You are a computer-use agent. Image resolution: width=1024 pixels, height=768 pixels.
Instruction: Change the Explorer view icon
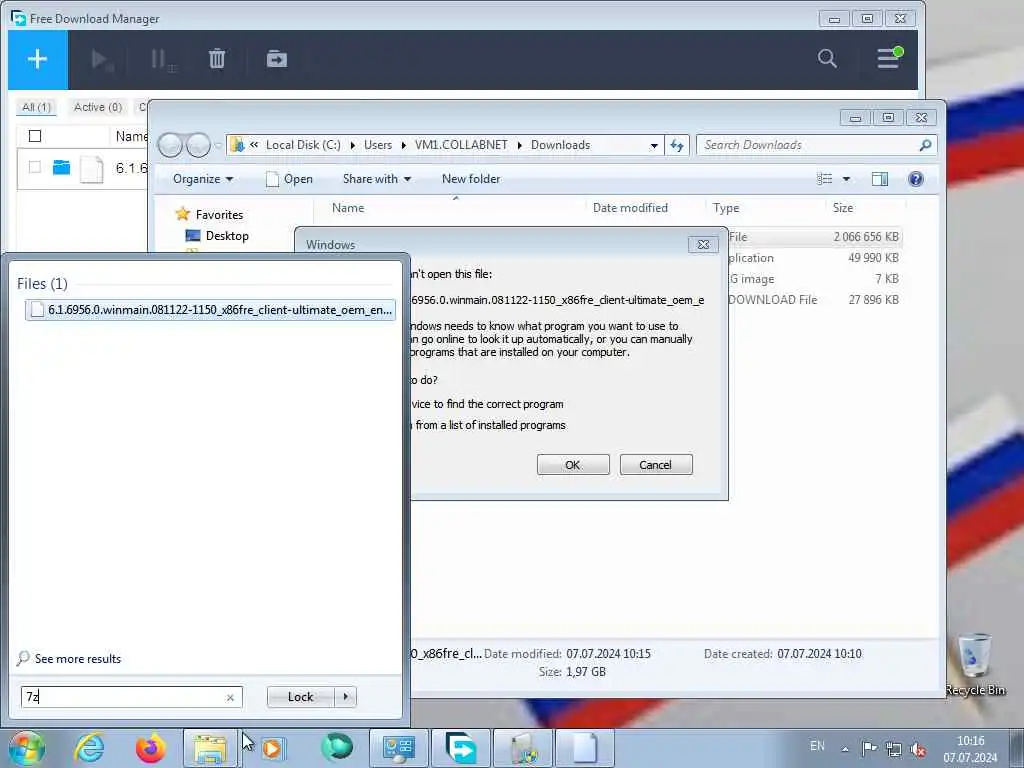coord(825,179)
